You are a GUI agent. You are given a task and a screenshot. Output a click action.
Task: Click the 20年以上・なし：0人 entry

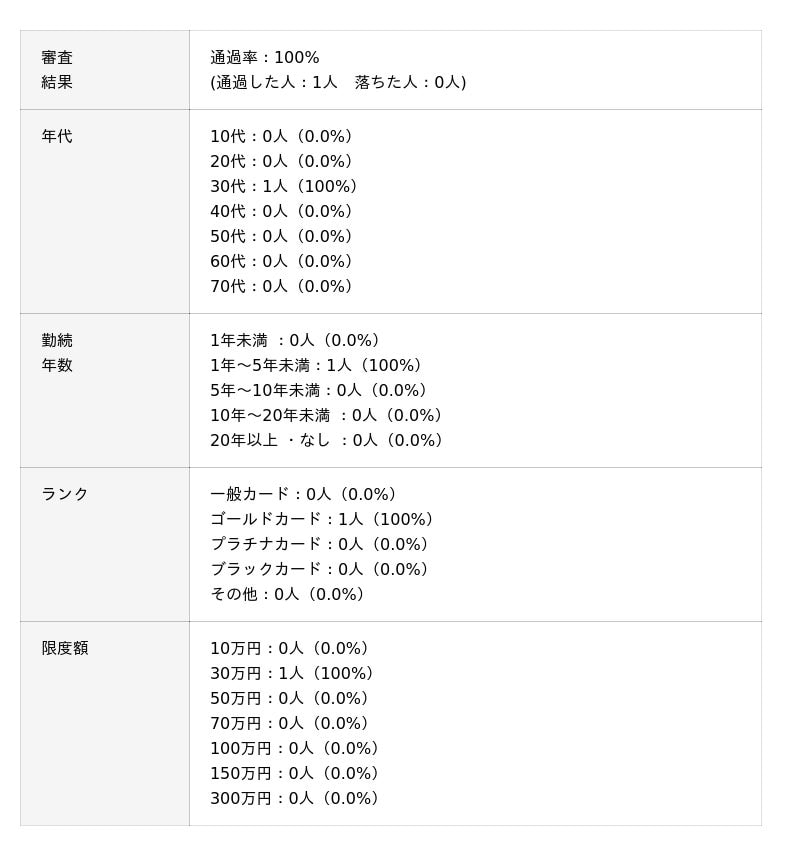pyautogui.click(x=330, y=441)
